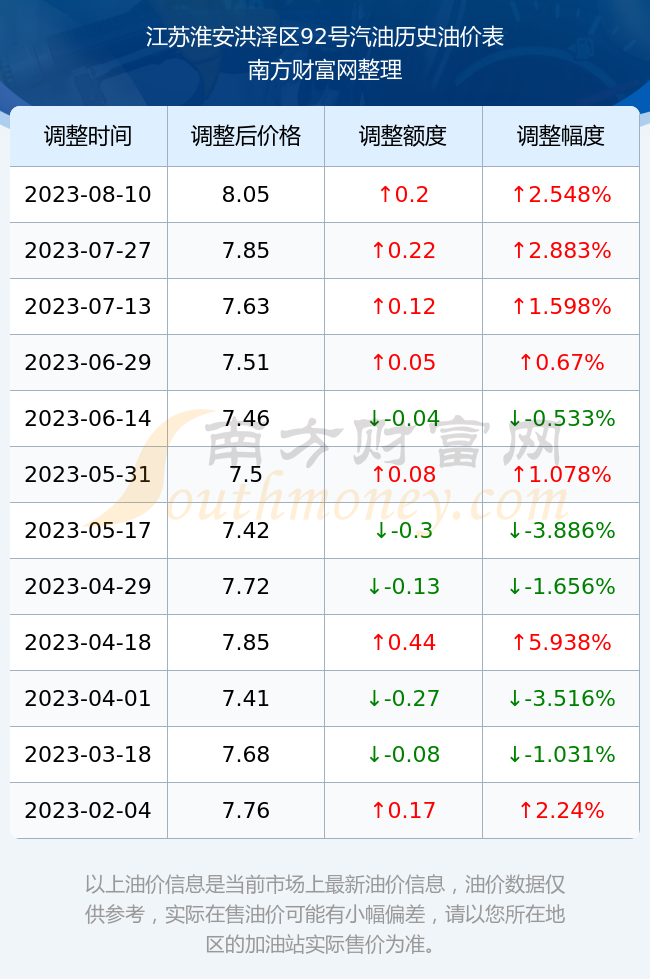Click the ↑0.22 adjustment value

403,251
